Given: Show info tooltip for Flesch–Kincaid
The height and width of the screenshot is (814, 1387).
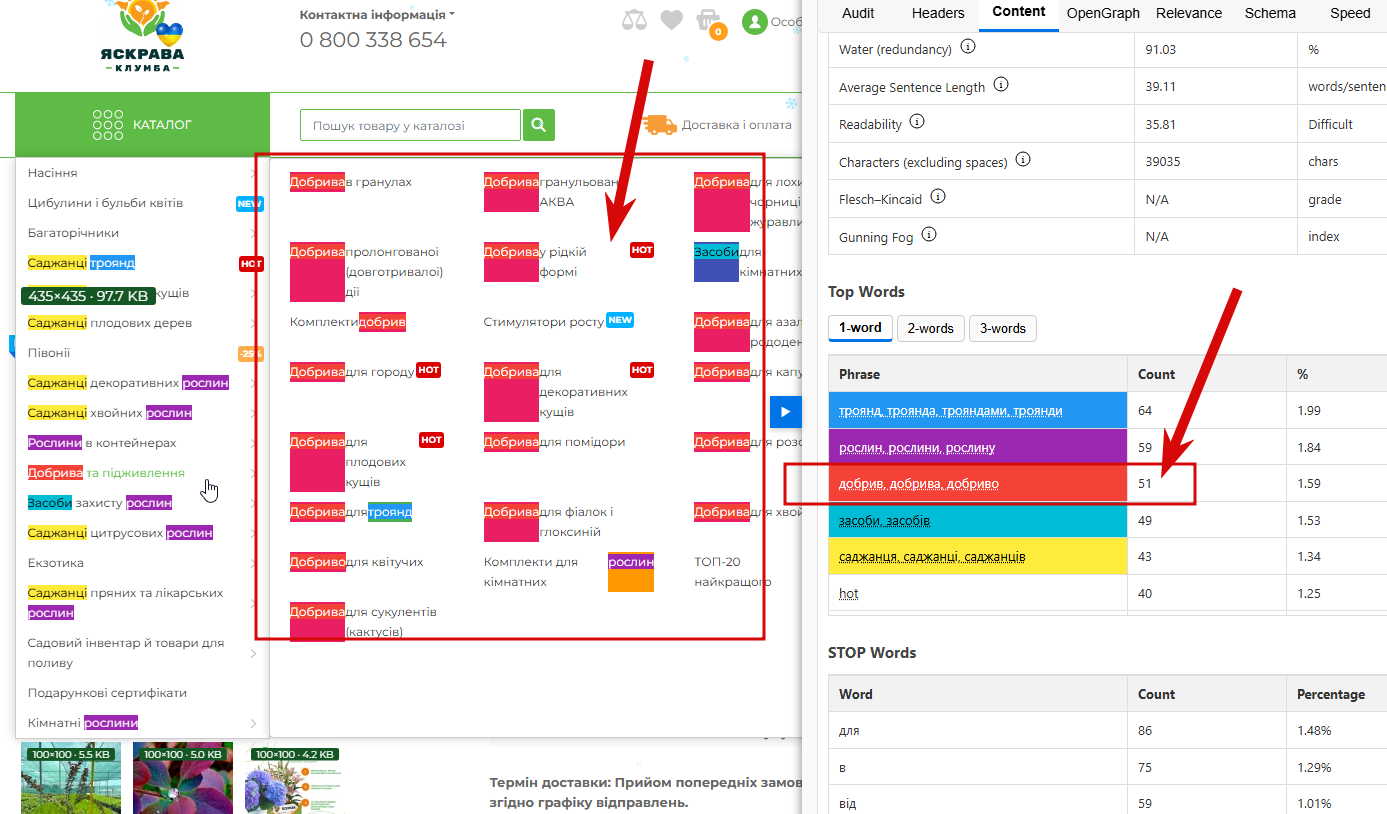Looking at the screenshot, I should pyautogui.click(x=937, y=197).
